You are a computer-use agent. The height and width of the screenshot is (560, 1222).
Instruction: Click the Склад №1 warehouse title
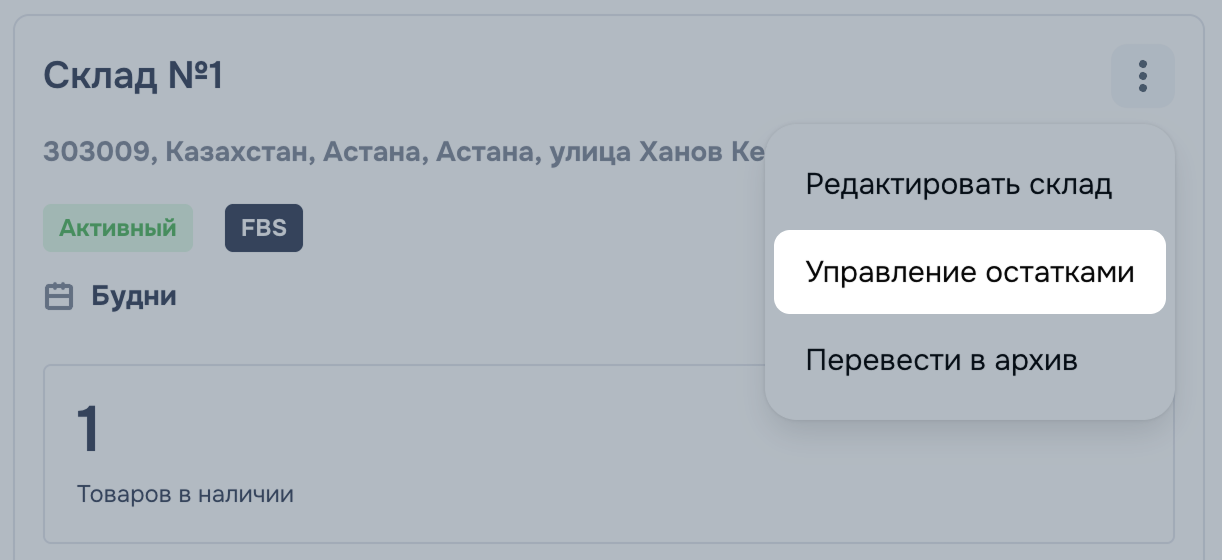coord(133,76)
